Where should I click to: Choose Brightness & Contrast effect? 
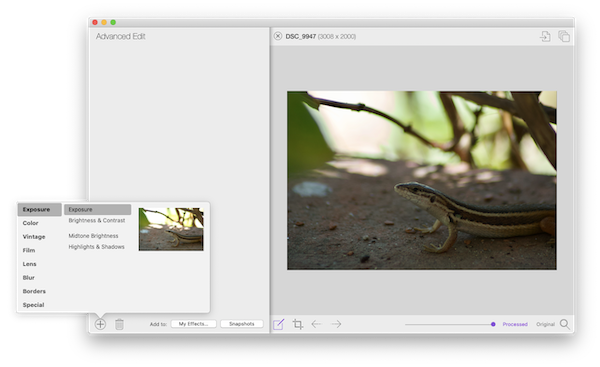(98, 220)
